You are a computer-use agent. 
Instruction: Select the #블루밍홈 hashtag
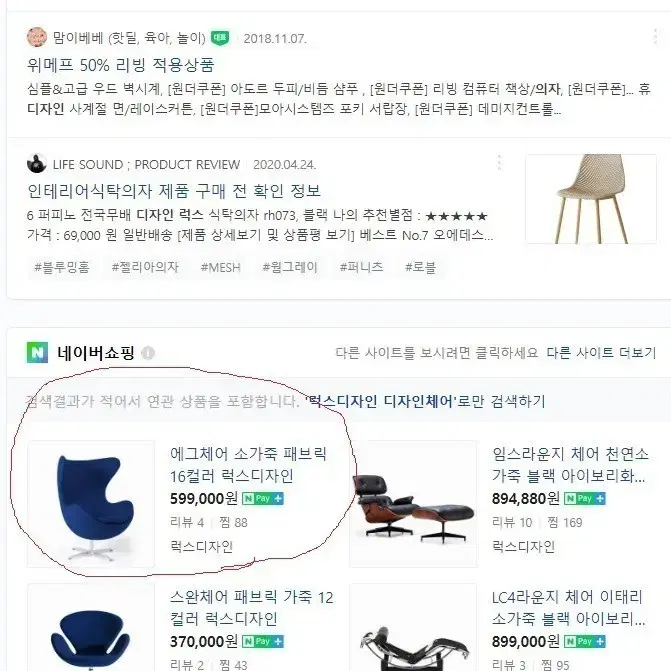point(62,267)
